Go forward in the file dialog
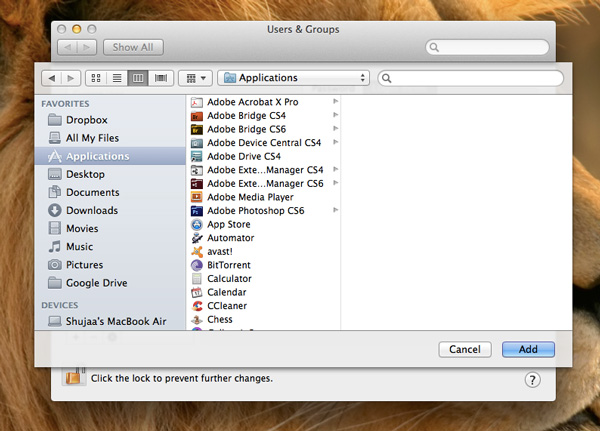The image size is (600, 431). (x=71, y=78)
